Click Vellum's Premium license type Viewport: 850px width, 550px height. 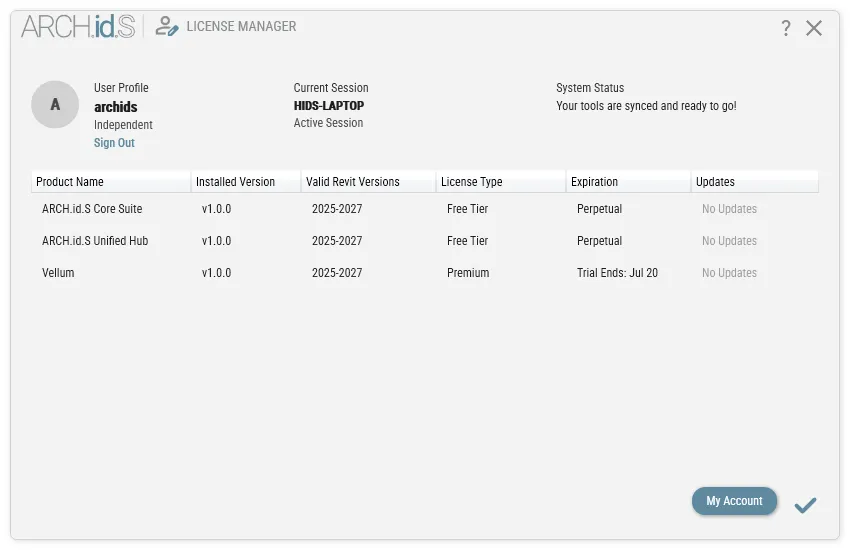468,273
